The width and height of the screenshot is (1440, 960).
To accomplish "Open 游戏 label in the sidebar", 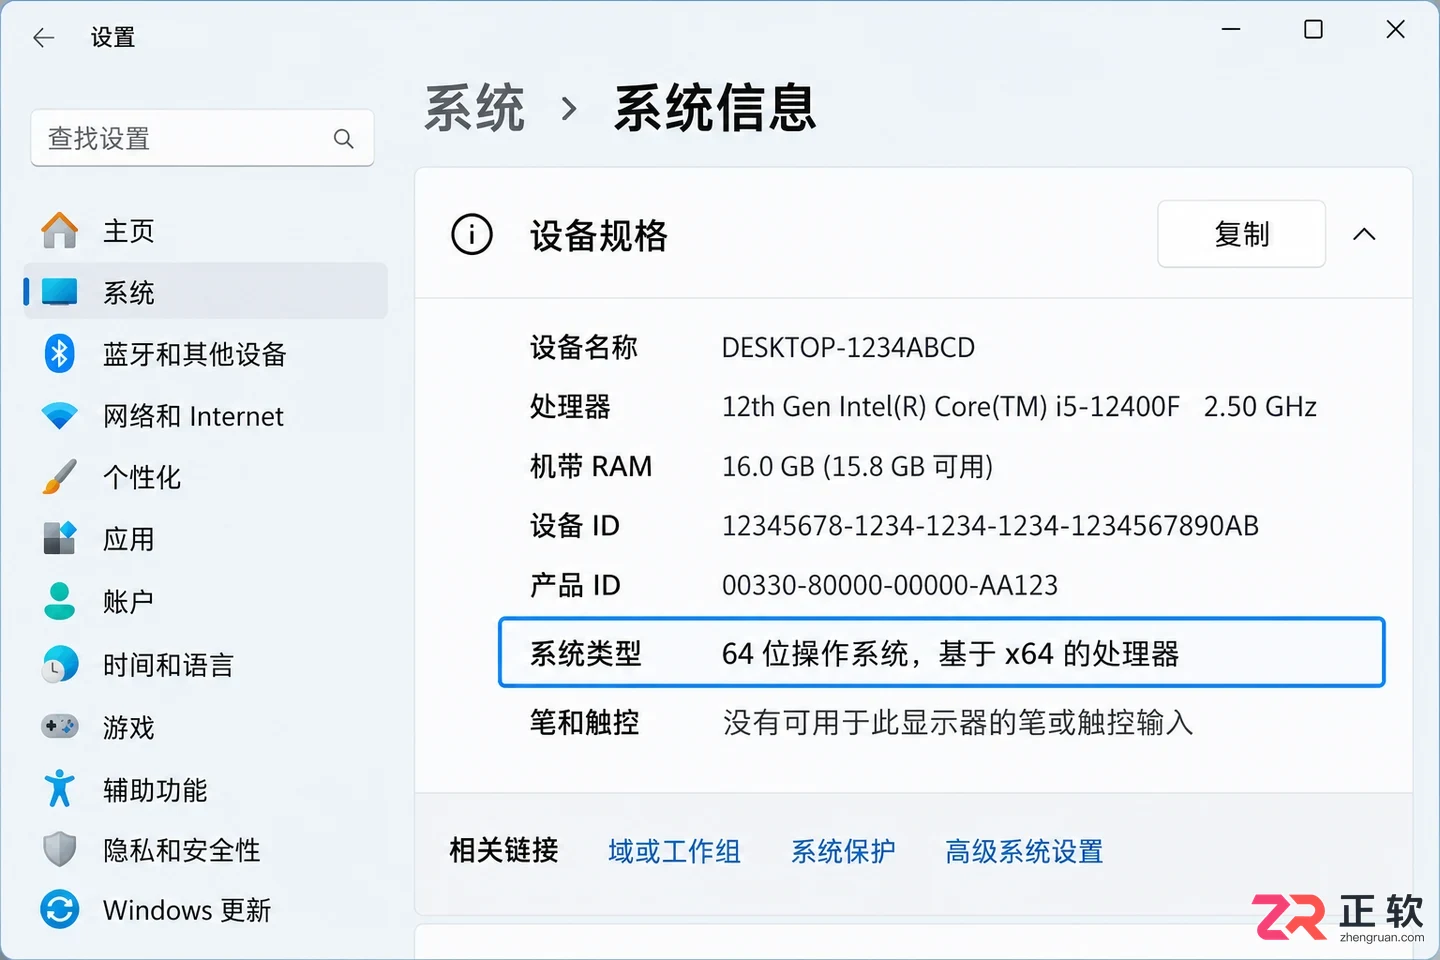I will tap(129, 726).
